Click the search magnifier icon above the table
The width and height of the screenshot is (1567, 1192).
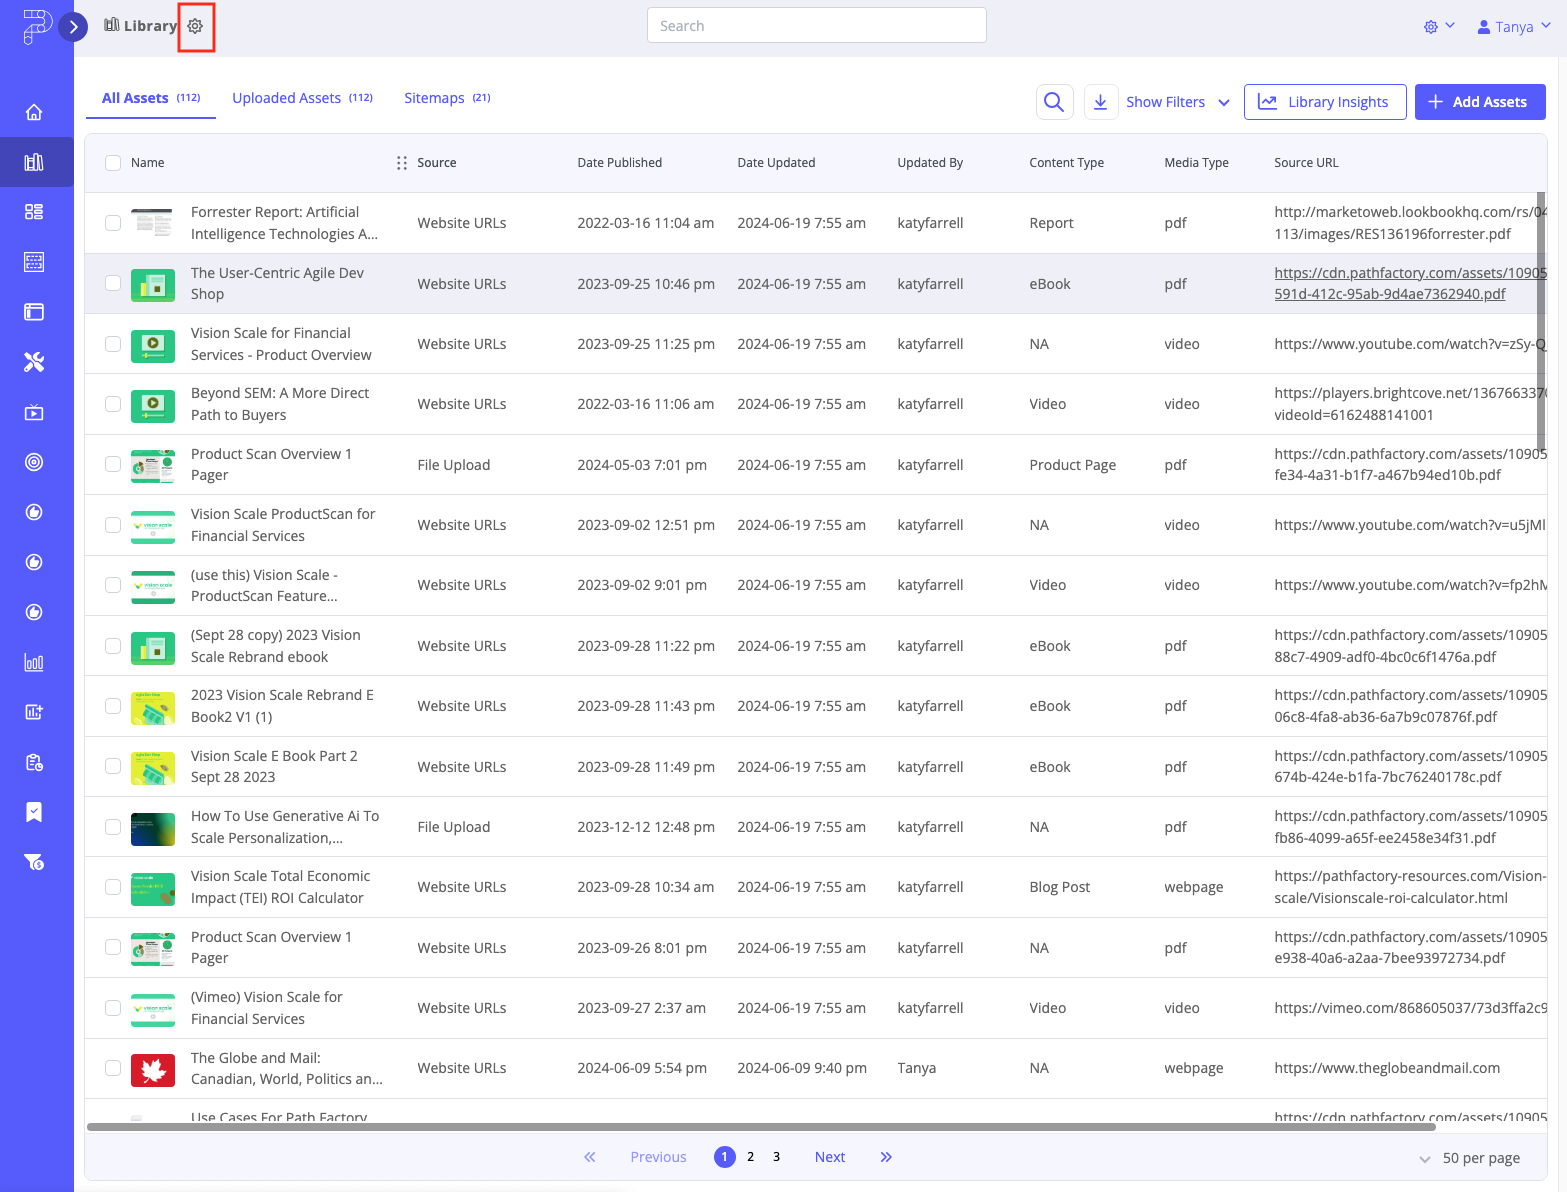1054,101
